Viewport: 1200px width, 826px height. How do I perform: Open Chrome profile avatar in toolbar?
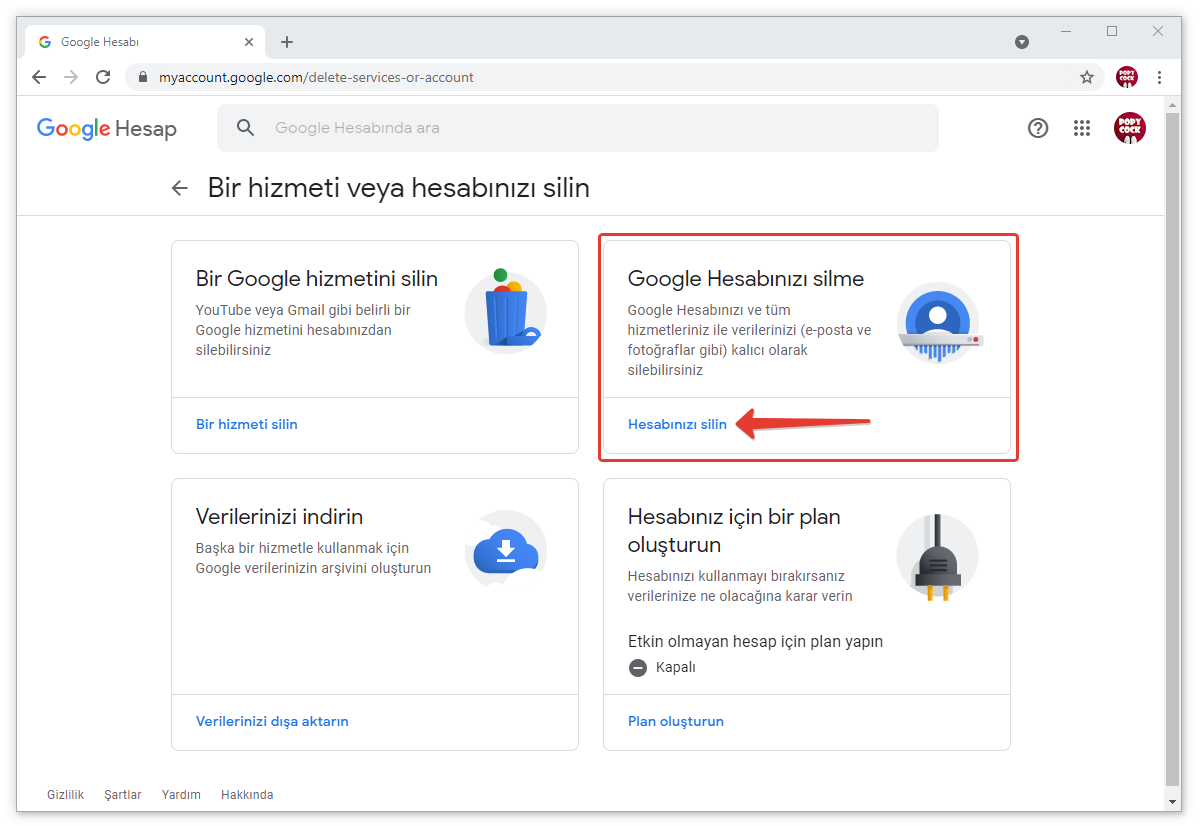tap(1127, 77)
